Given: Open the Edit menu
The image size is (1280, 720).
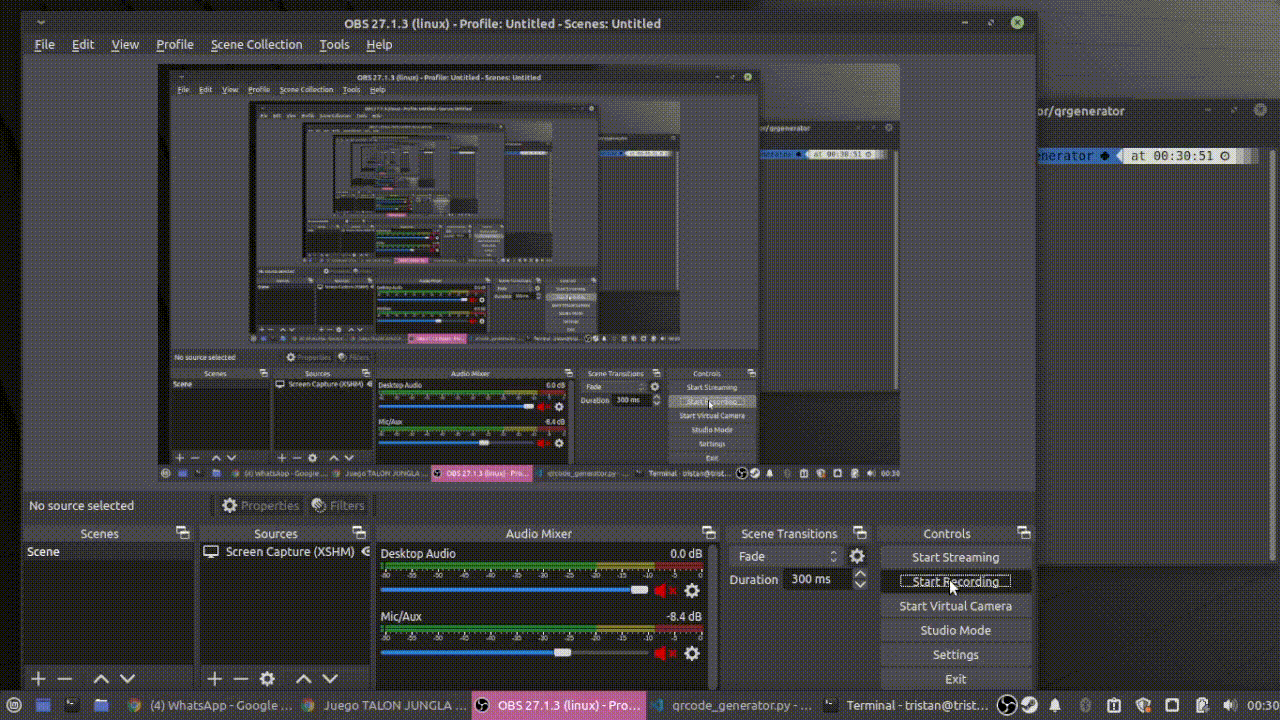Looking at the screenshot, I should 83,44.
